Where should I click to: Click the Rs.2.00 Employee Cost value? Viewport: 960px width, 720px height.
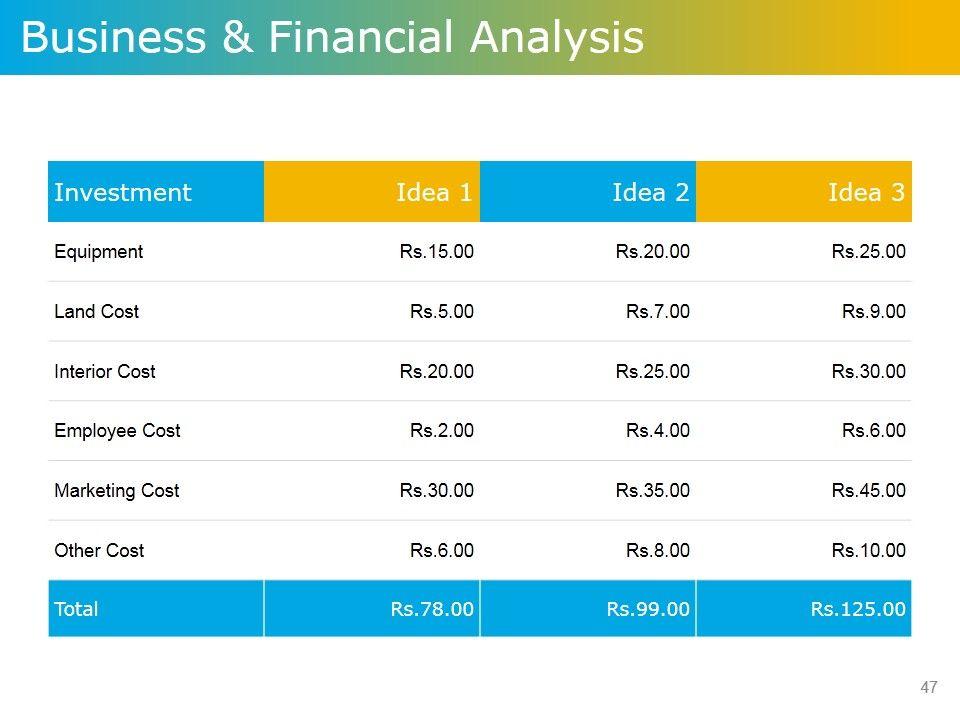[x=441, y=431]
